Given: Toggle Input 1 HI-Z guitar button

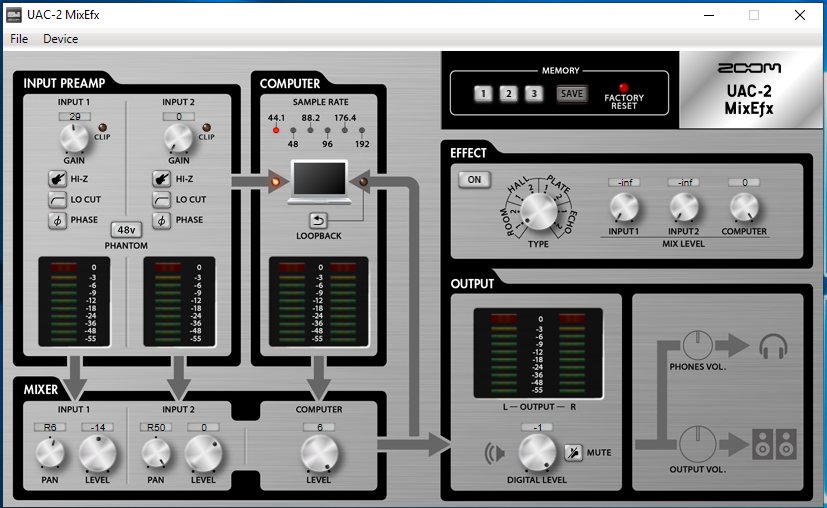Looking at the screenshot, I should pos(57,179).
